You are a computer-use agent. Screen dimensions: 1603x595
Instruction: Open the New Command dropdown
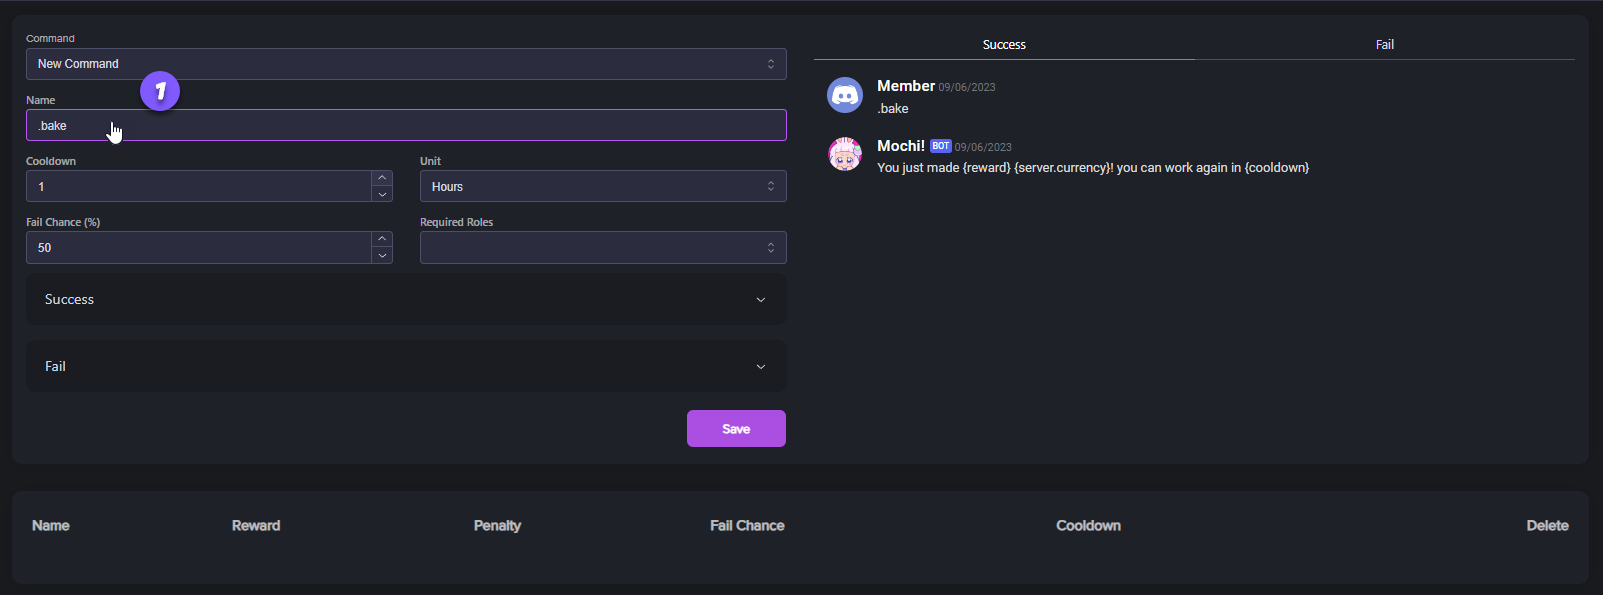(x=406, y=64)
